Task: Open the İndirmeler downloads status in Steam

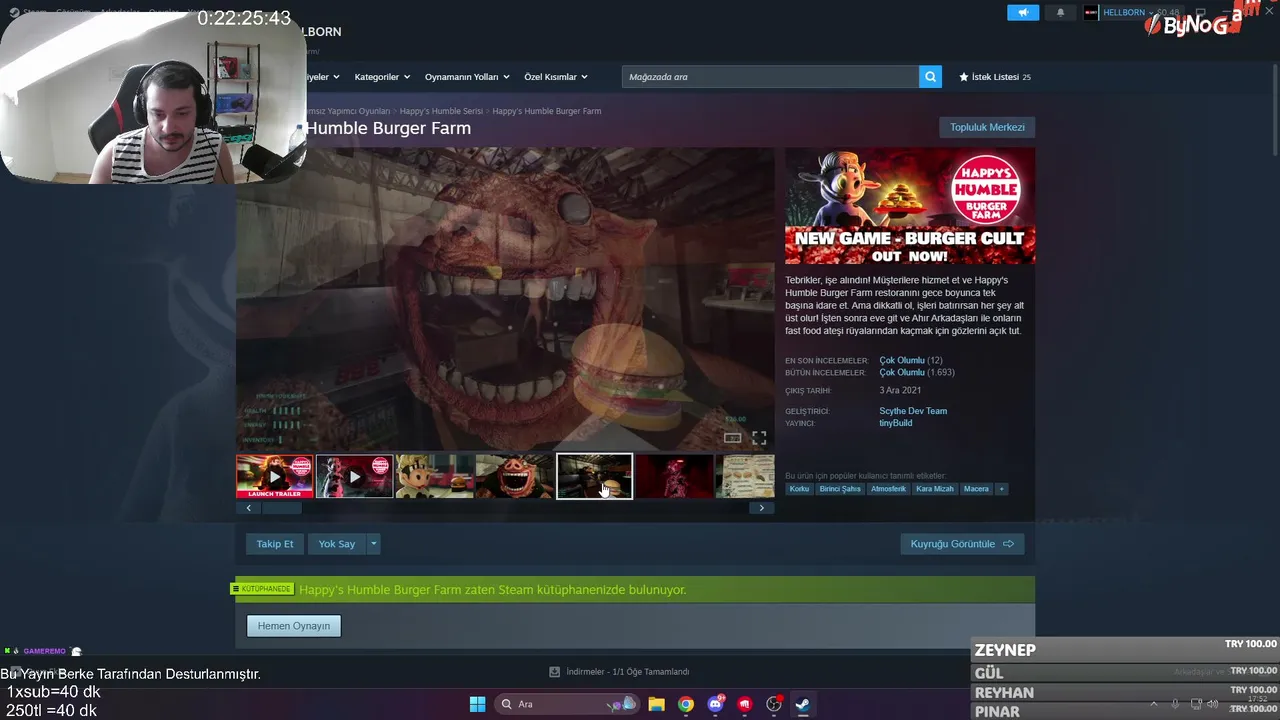Action: pos(619,672)
